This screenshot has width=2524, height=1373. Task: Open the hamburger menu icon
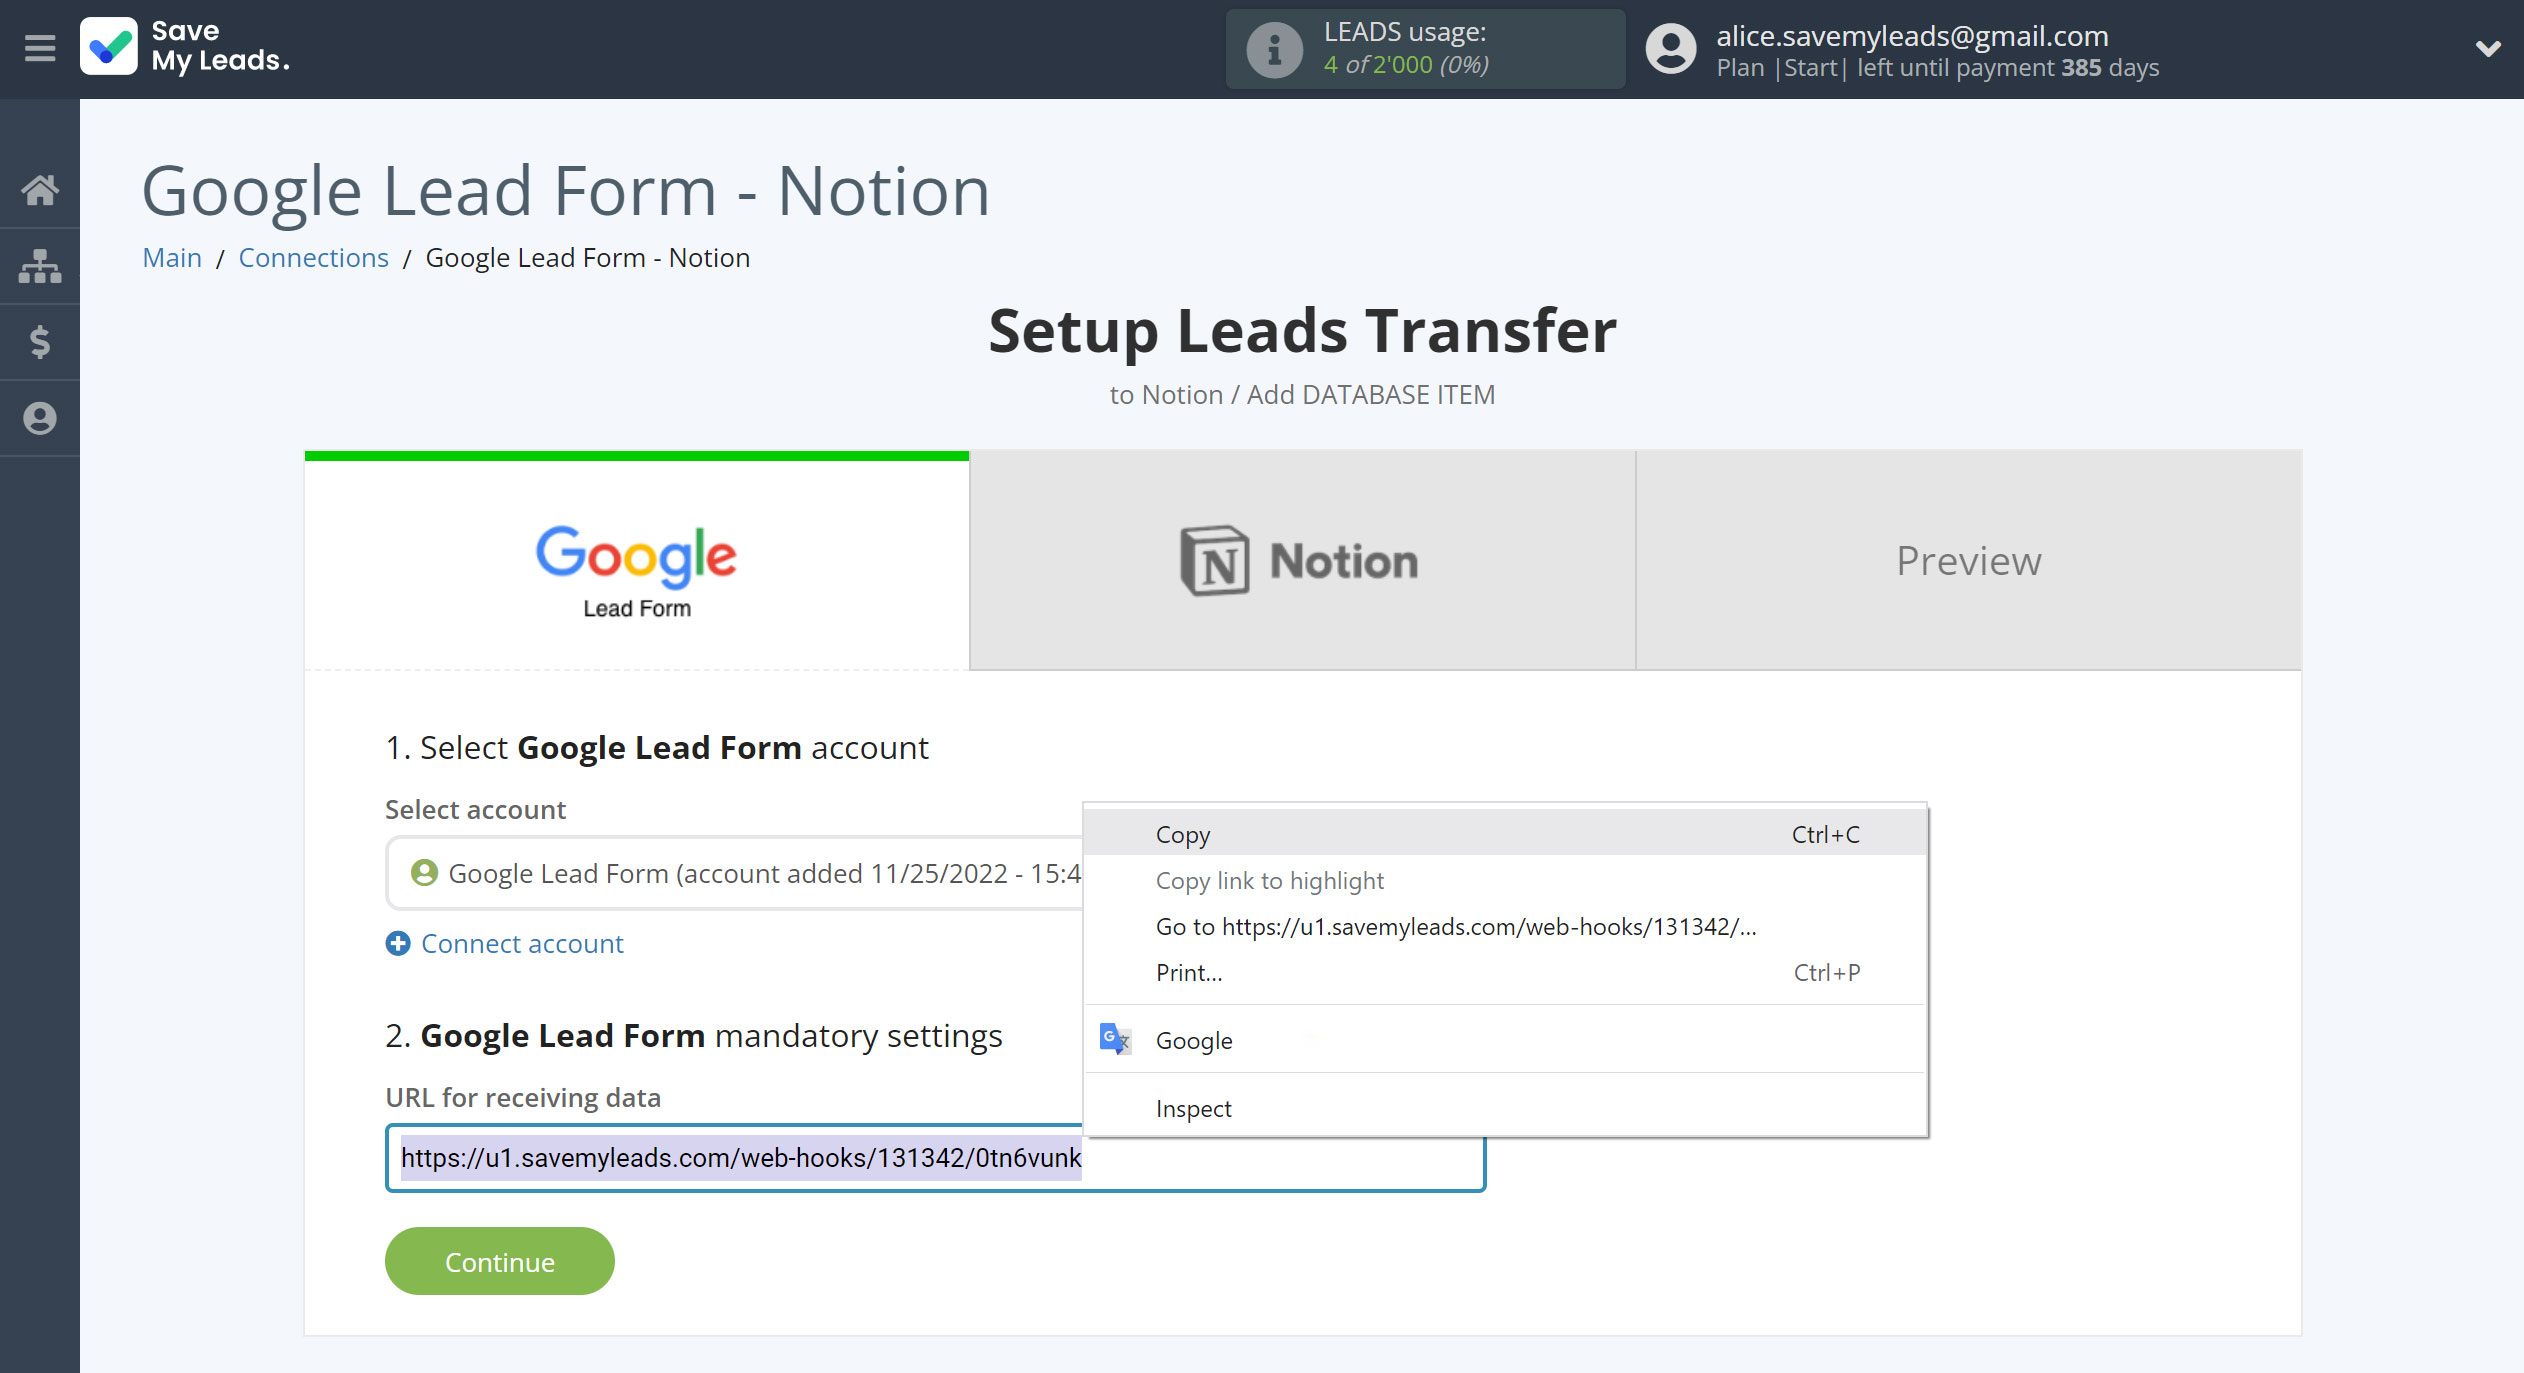pyautogui.click(x=40, y=48)
